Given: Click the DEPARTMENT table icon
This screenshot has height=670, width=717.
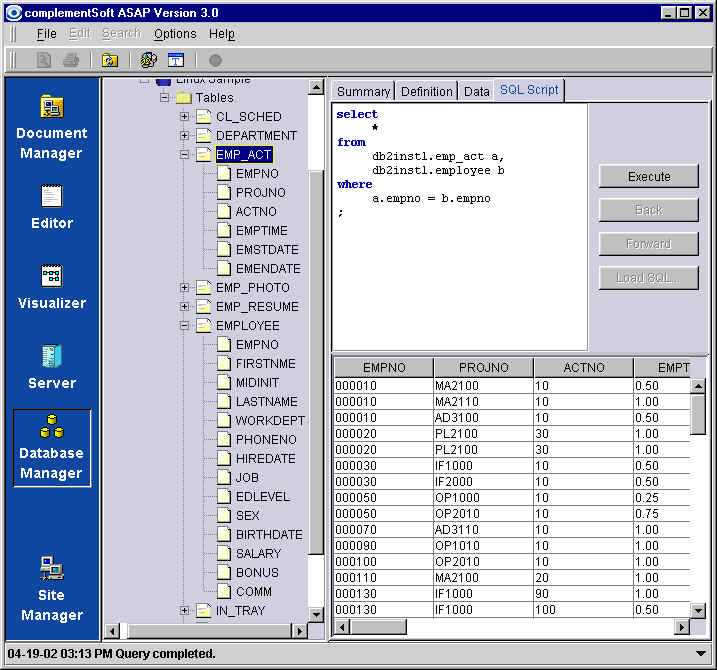Looking at the screenshot, I should click(203, 135).
